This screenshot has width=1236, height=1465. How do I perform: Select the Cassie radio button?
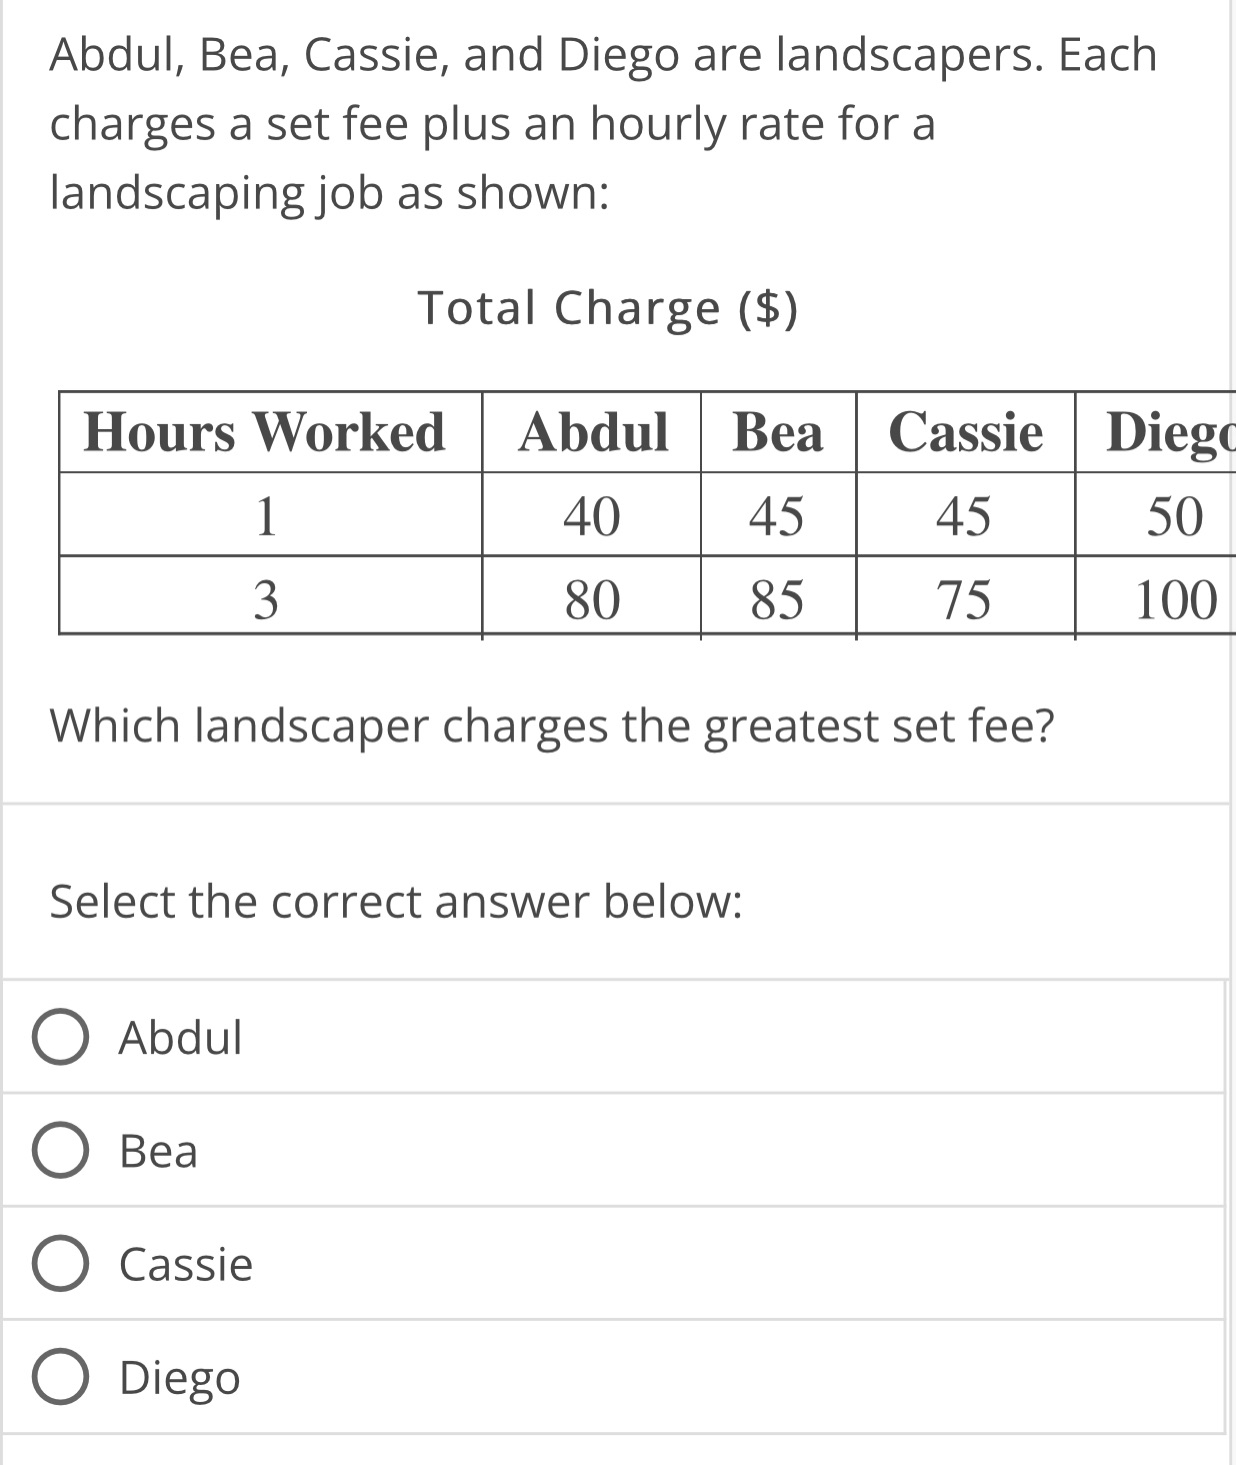tap(64, 1265)
